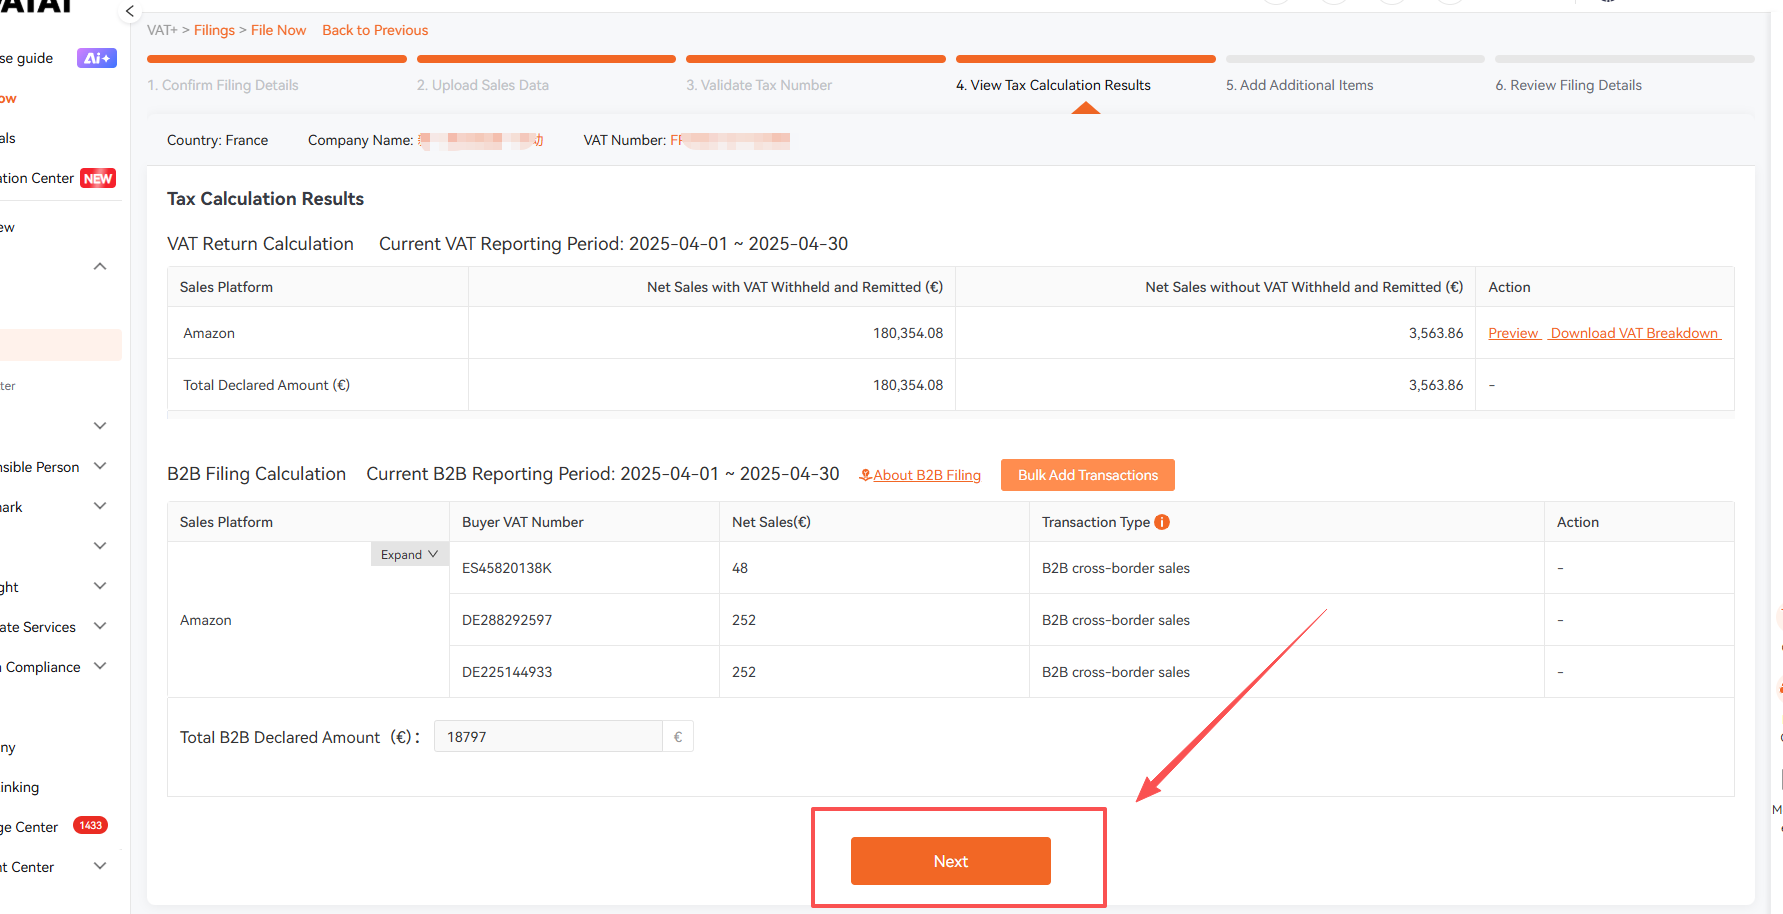The width and height of the screenshot is (1783, 914).
Task: Open the Filings breadcrumb link
Action: tap(214, 30)
